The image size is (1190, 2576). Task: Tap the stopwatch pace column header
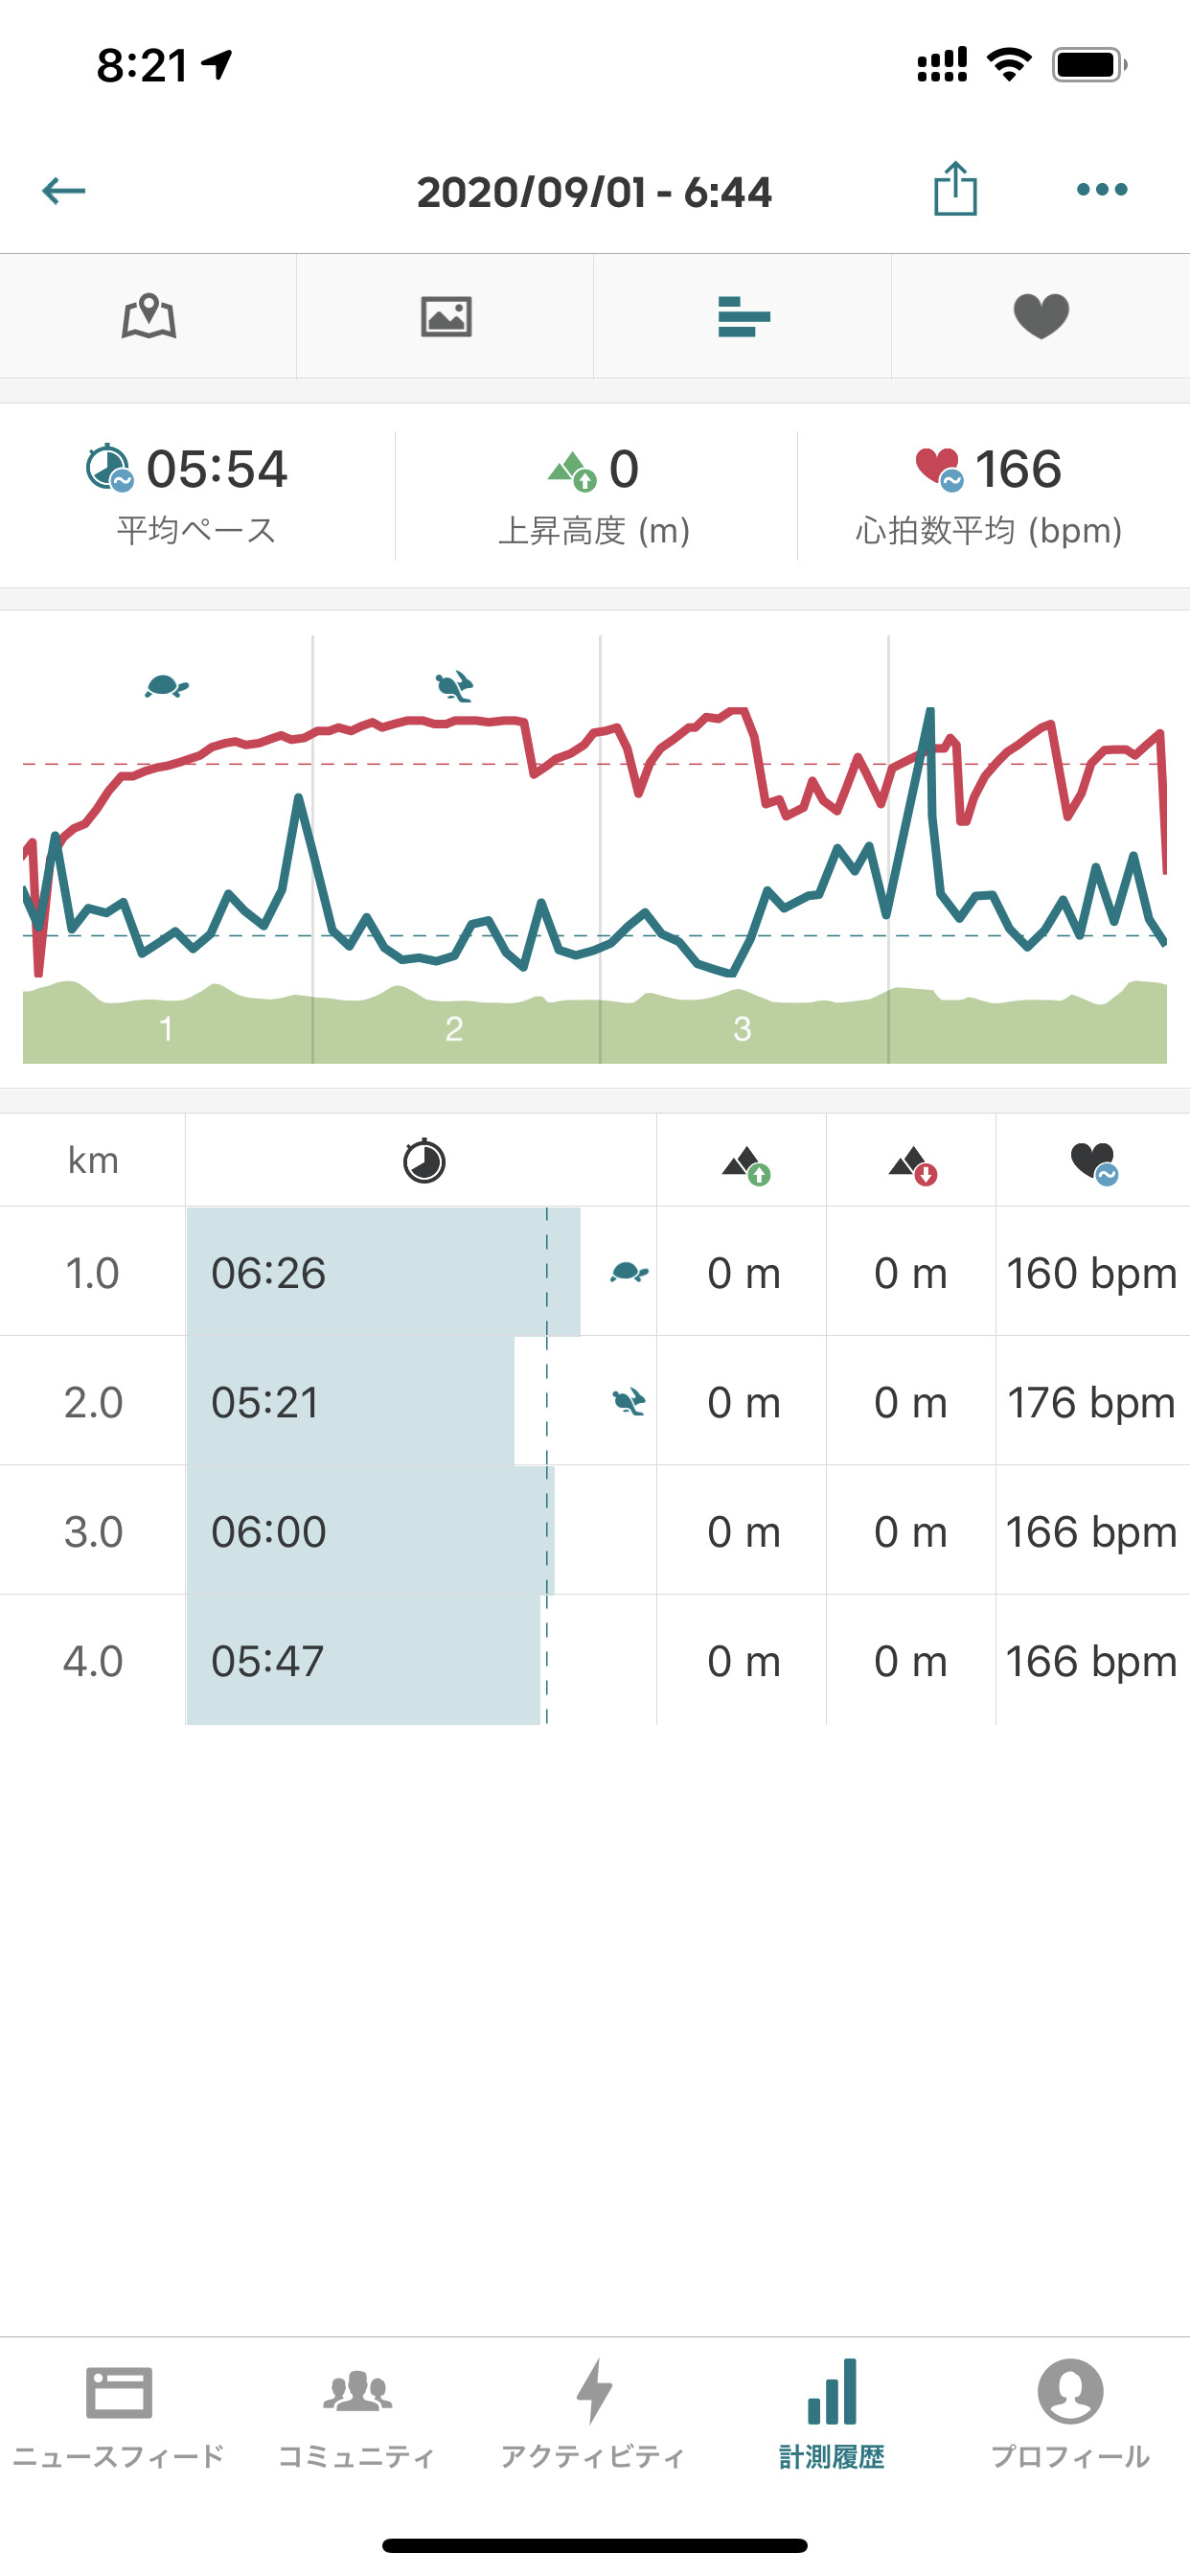pyautogui.click(x=423, y=1161)
